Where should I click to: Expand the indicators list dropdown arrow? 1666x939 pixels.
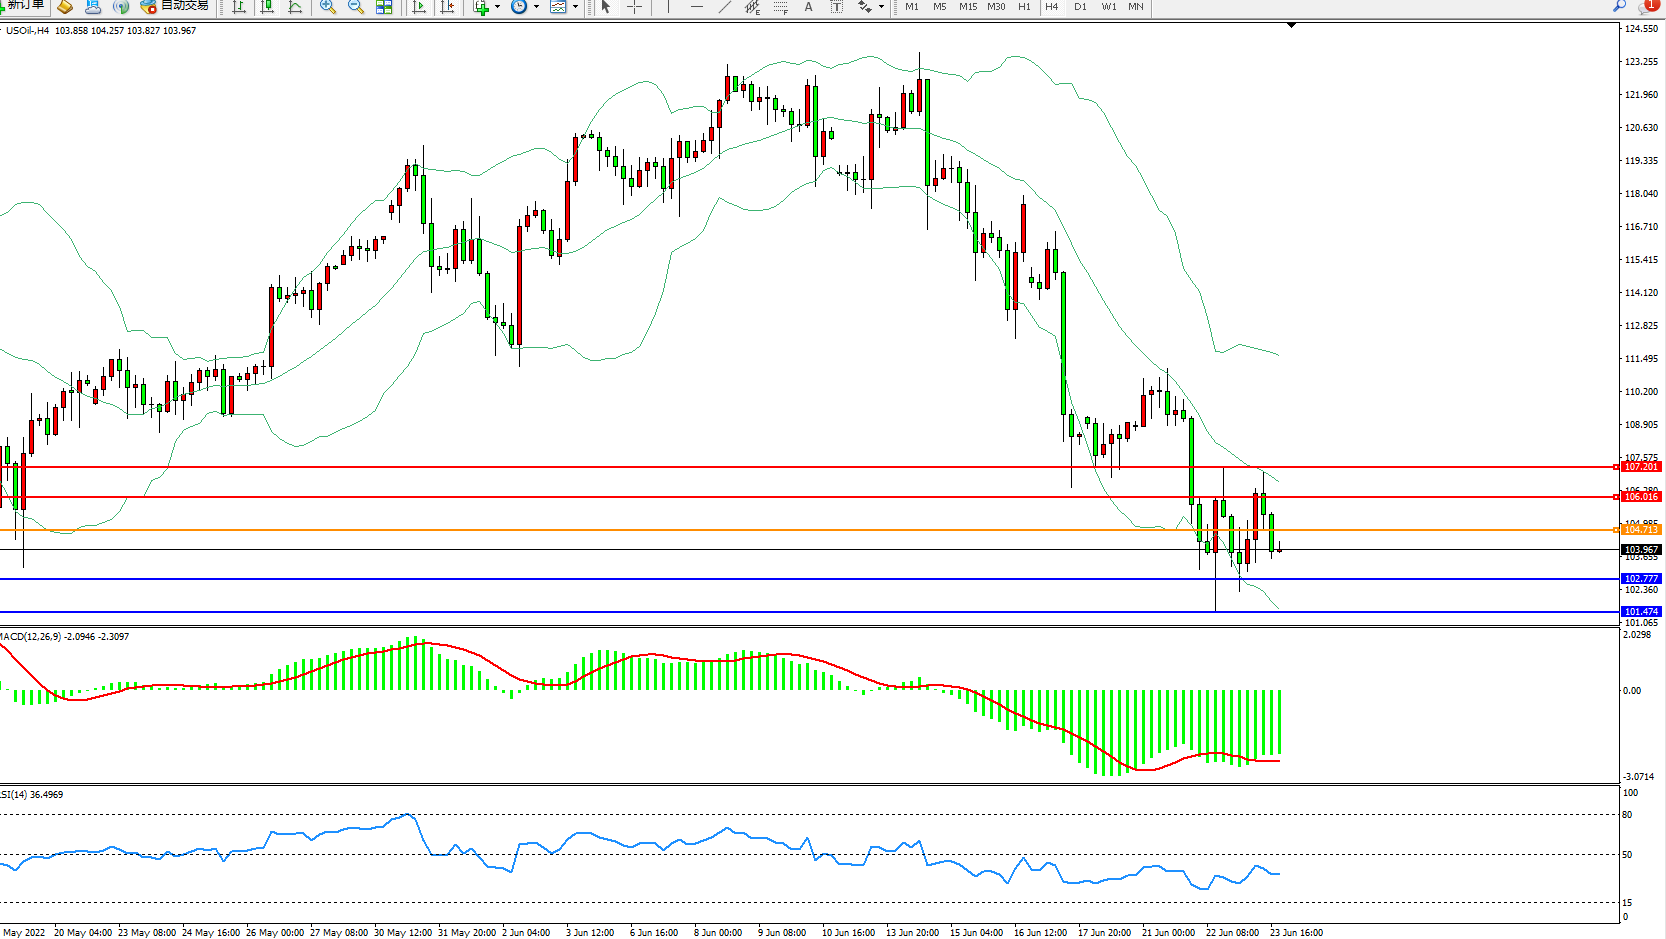click(497, 7)
